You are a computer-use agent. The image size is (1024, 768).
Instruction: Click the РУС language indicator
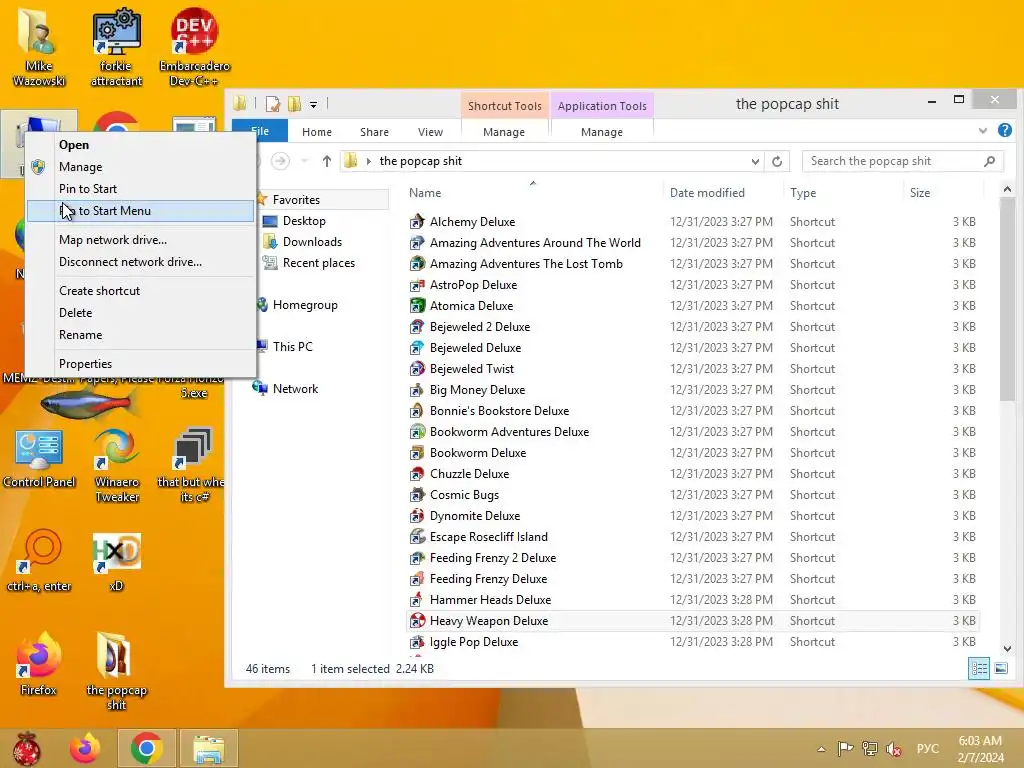[927, 749]
